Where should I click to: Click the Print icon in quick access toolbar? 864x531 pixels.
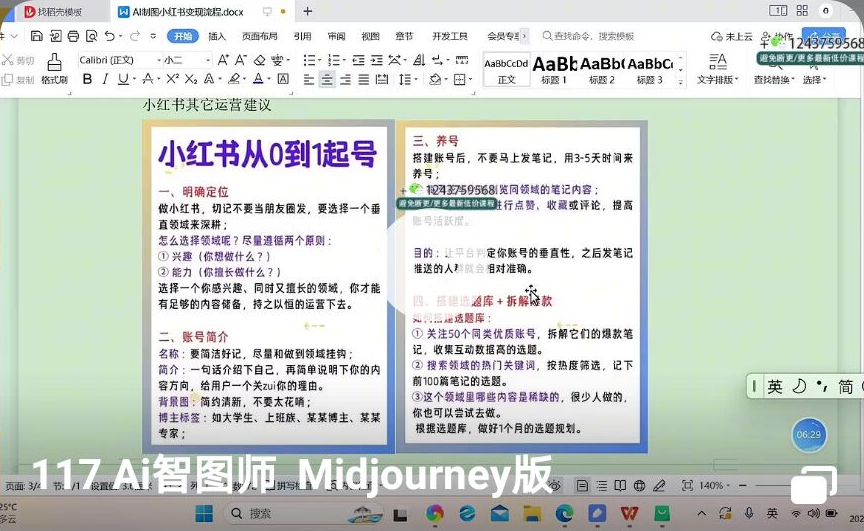(73, 36)
